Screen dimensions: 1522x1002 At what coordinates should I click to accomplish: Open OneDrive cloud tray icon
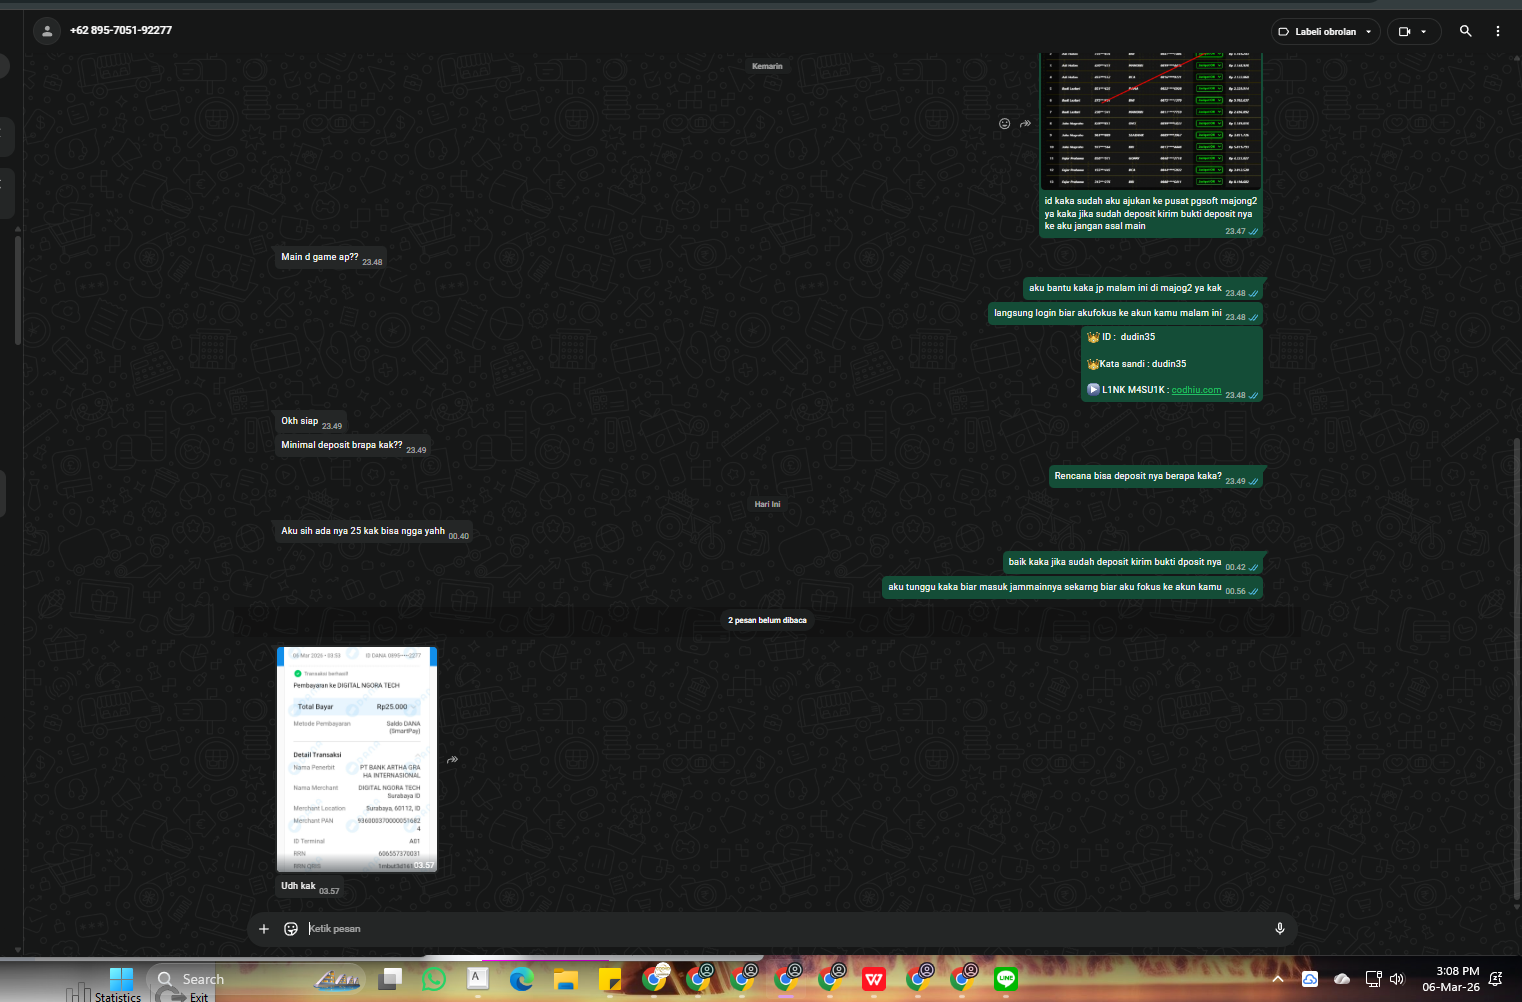tap(1342, 979)
